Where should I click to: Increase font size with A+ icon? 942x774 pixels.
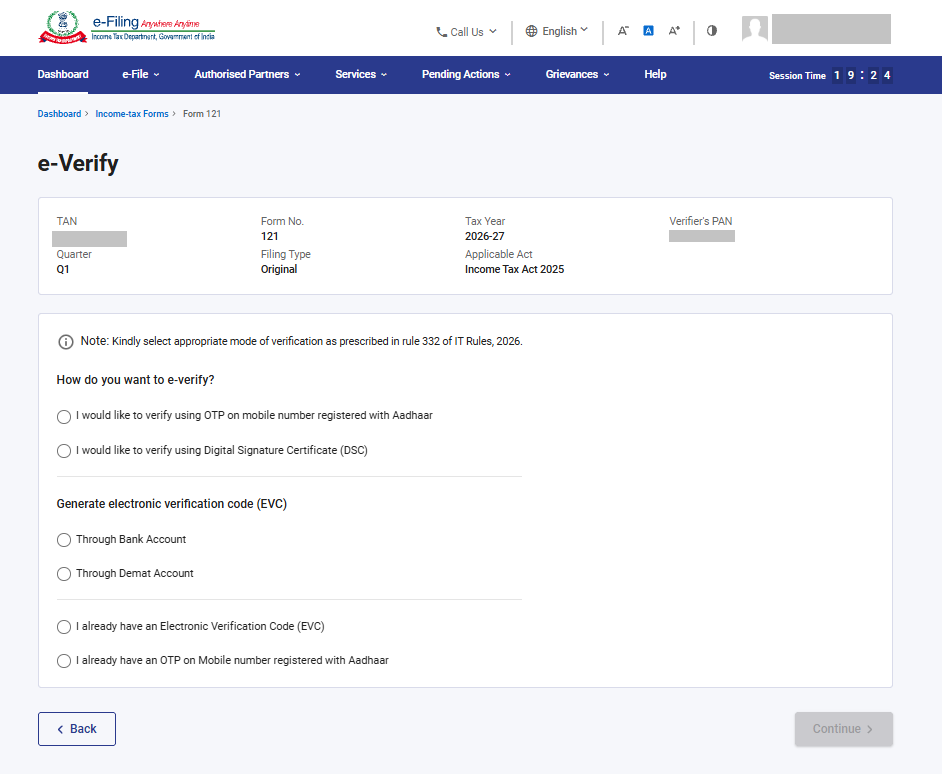coord(674,31)
